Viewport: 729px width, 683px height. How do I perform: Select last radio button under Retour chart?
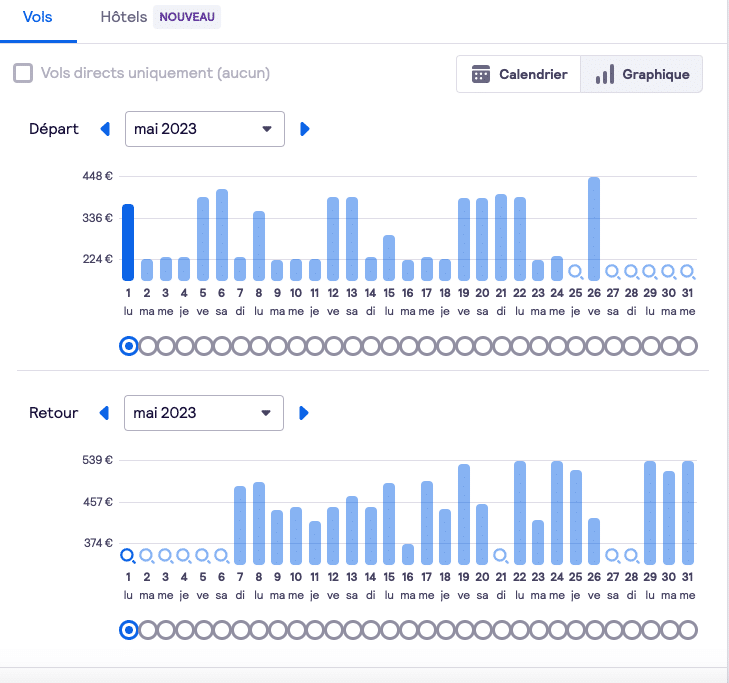click(x=687, y=630)
